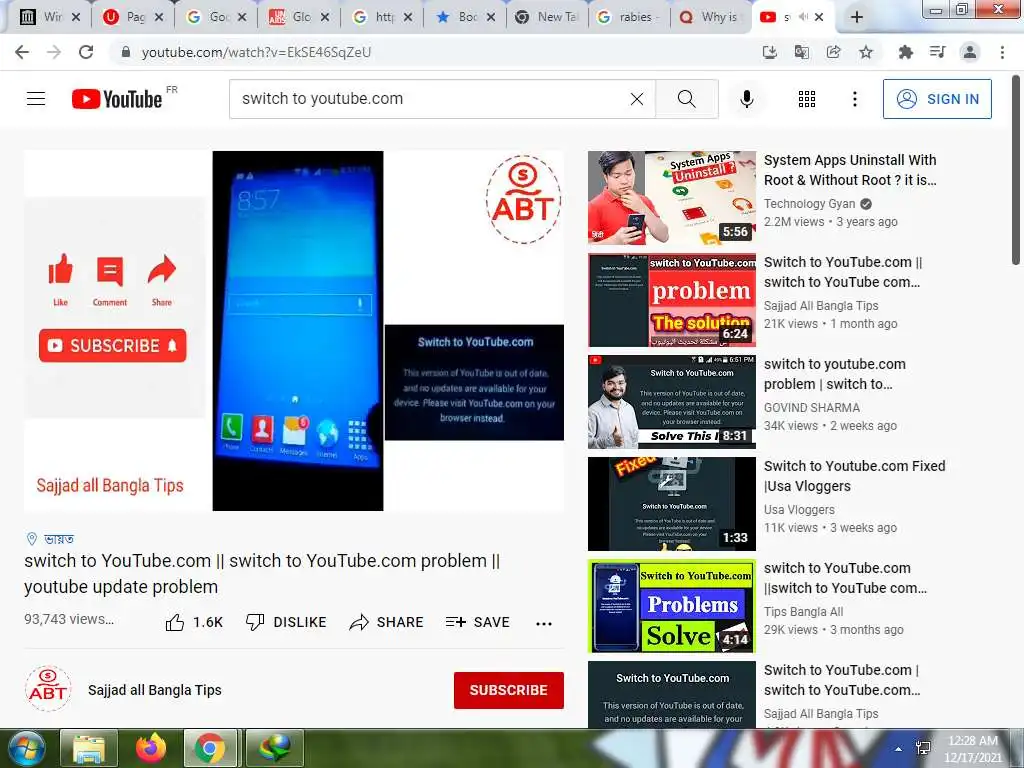Click the SIGN IN button
The width and height of the screenshot is (1024, 768).
[937, 99]
